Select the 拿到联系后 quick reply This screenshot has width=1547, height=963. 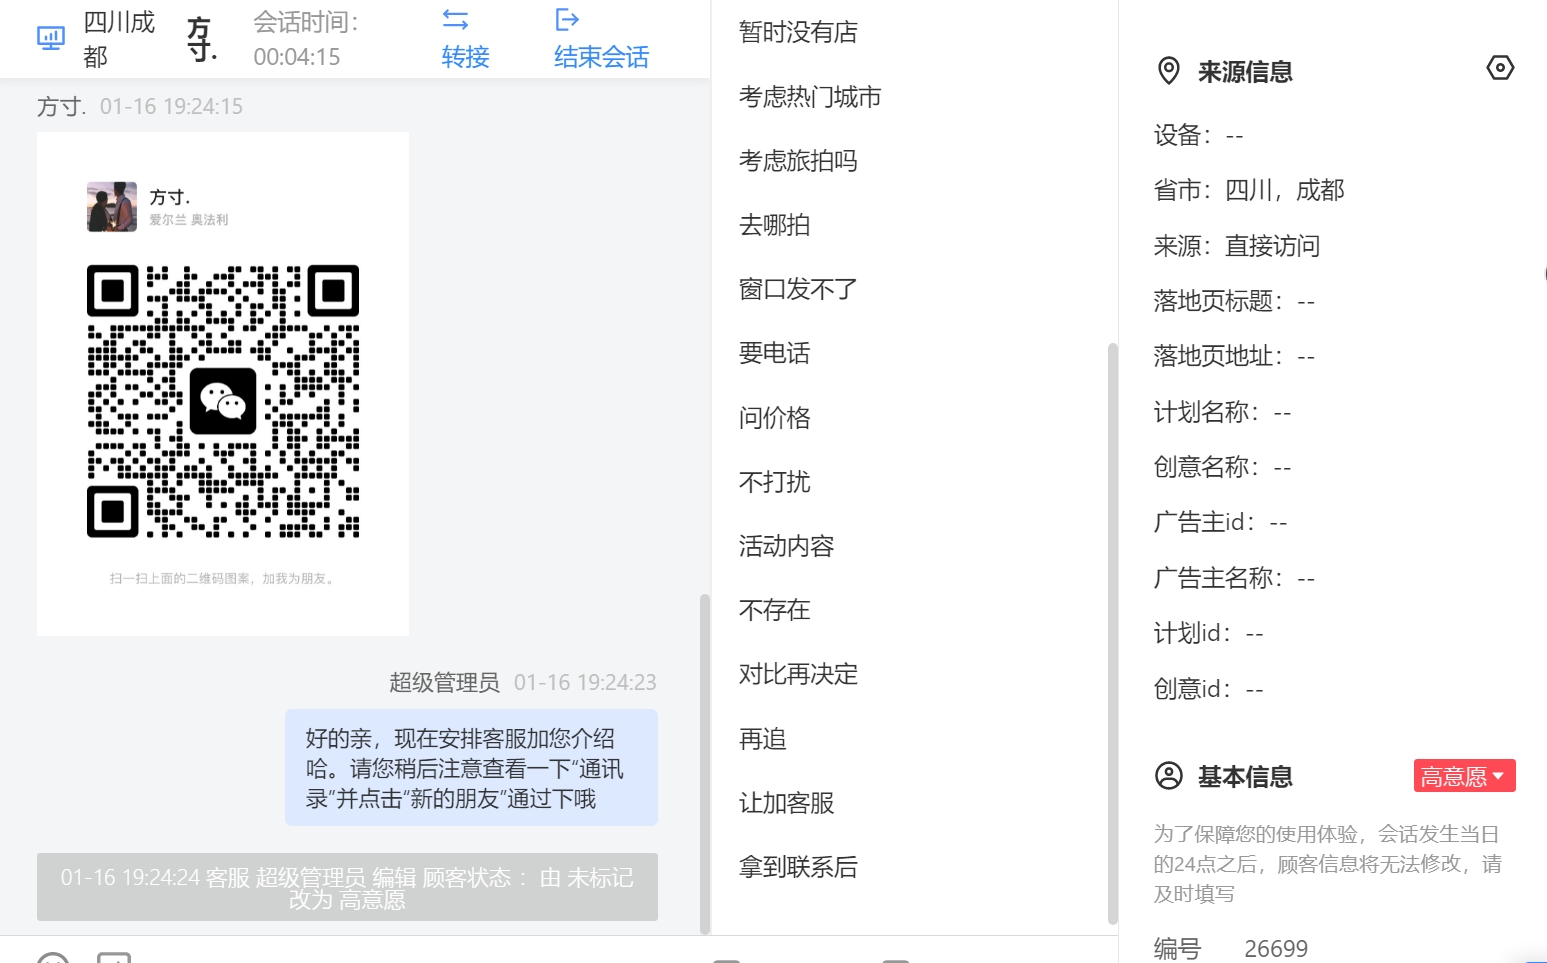(798, 867)
